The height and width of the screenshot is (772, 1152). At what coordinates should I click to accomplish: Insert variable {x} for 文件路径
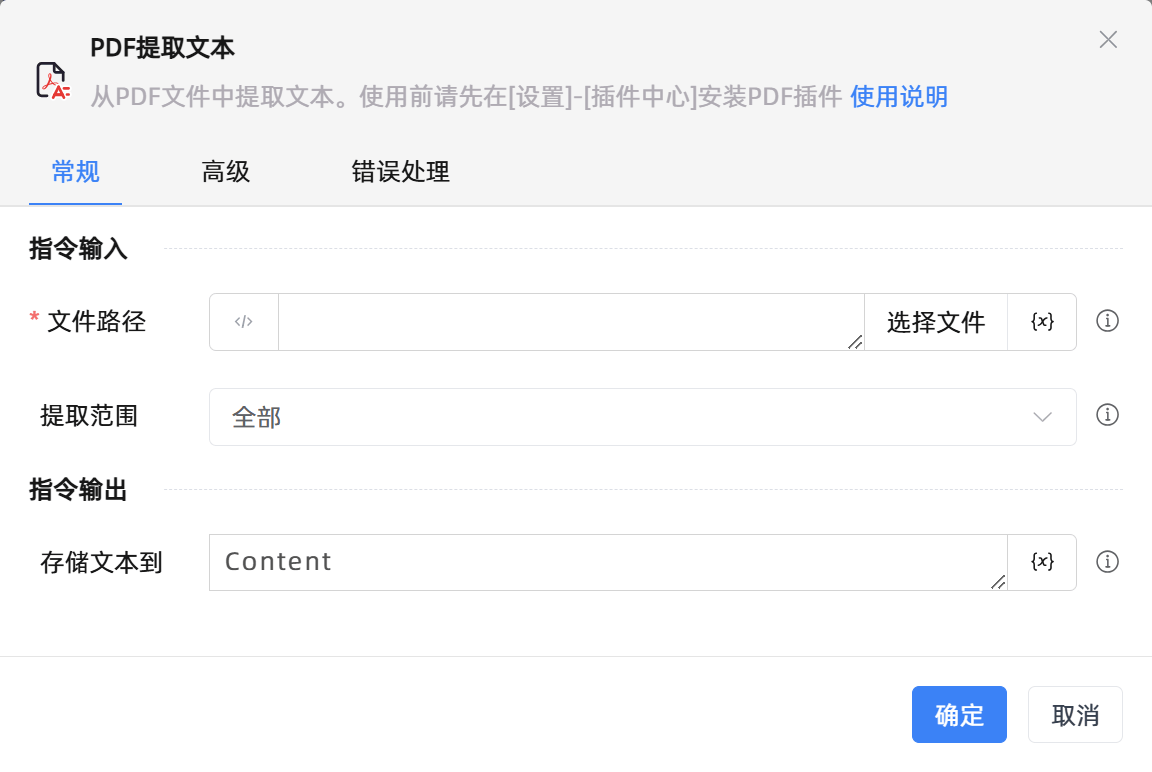[1042, 322]
